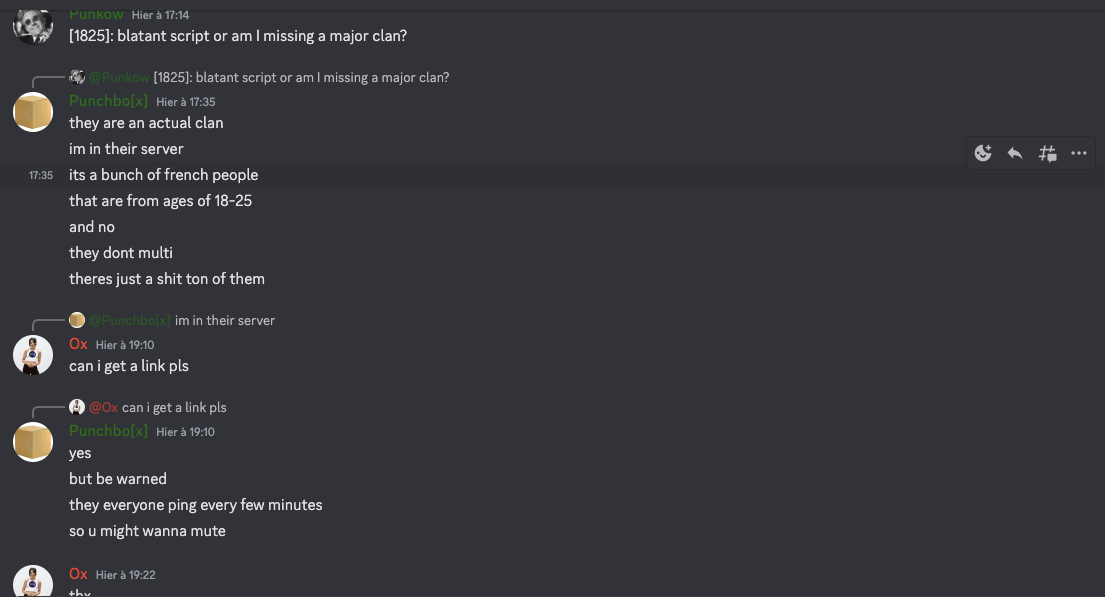Image resolution: width=1105 pixels, height=597 pixels.
Task: Jump to the replied "can i get a link pls" preview
Action: pyautogui.click(x=174, y=407)
